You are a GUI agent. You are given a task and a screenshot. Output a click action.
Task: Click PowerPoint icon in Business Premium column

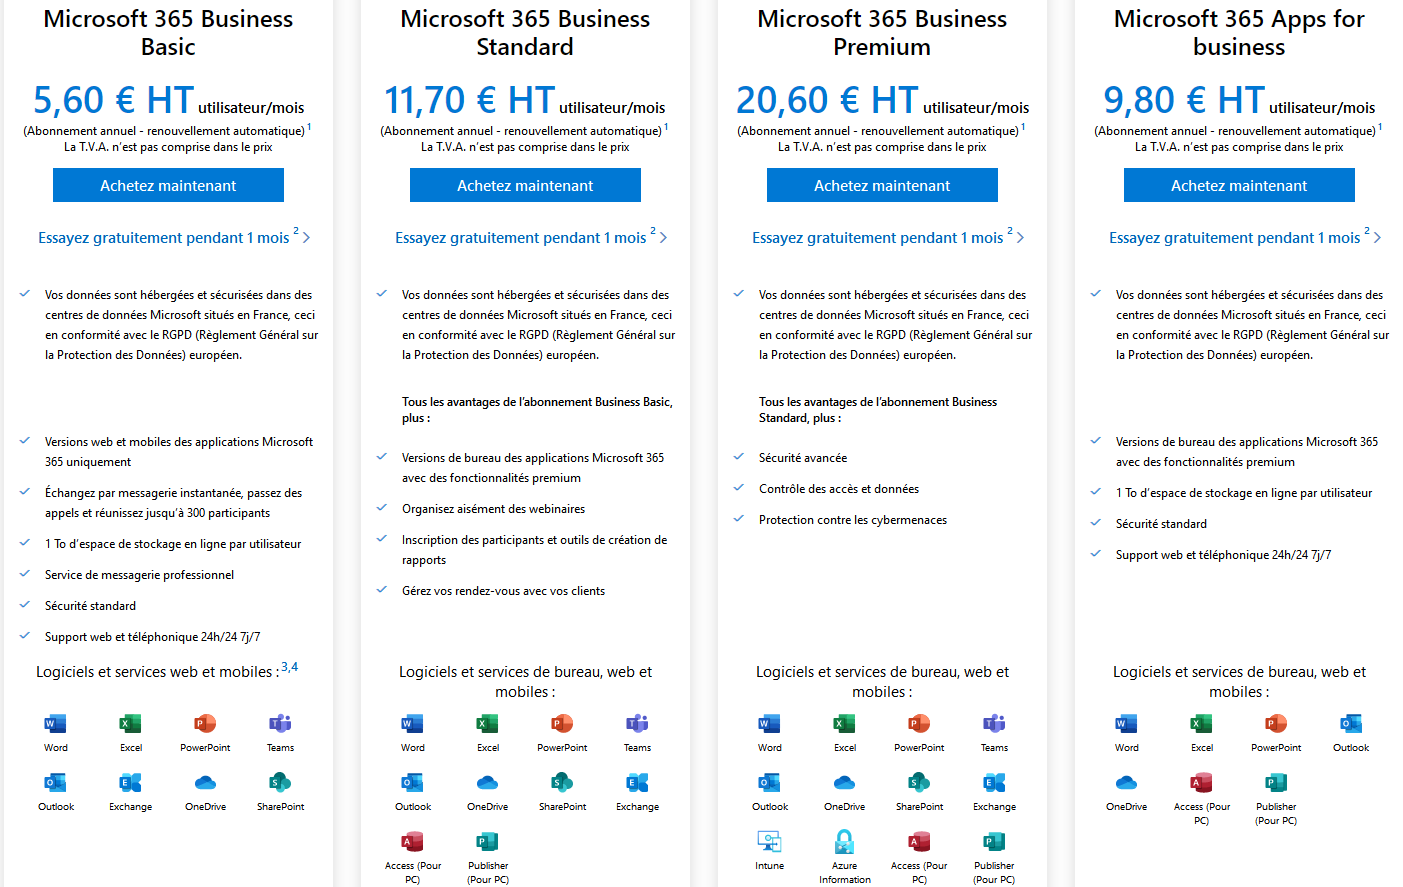pos(920,724)
